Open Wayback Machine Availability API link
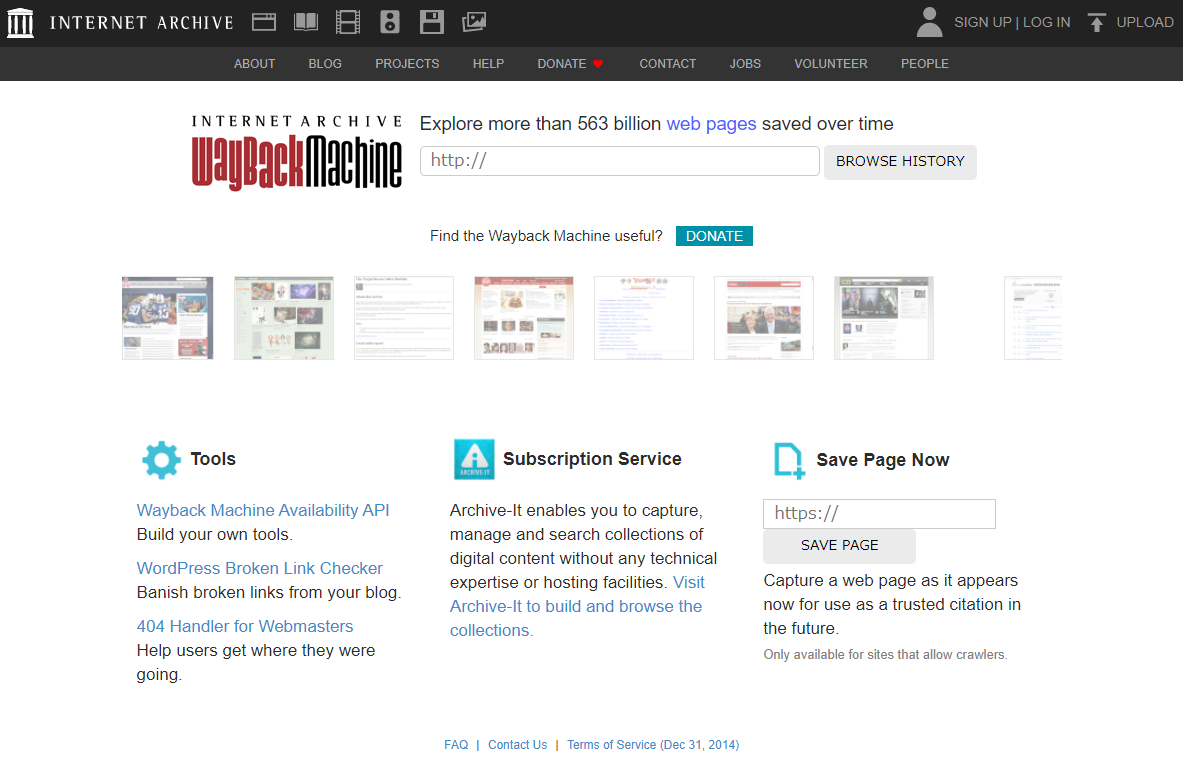The height and width of the screenshot is (765, 1183). pyautogui.click(x=263, y=511)
